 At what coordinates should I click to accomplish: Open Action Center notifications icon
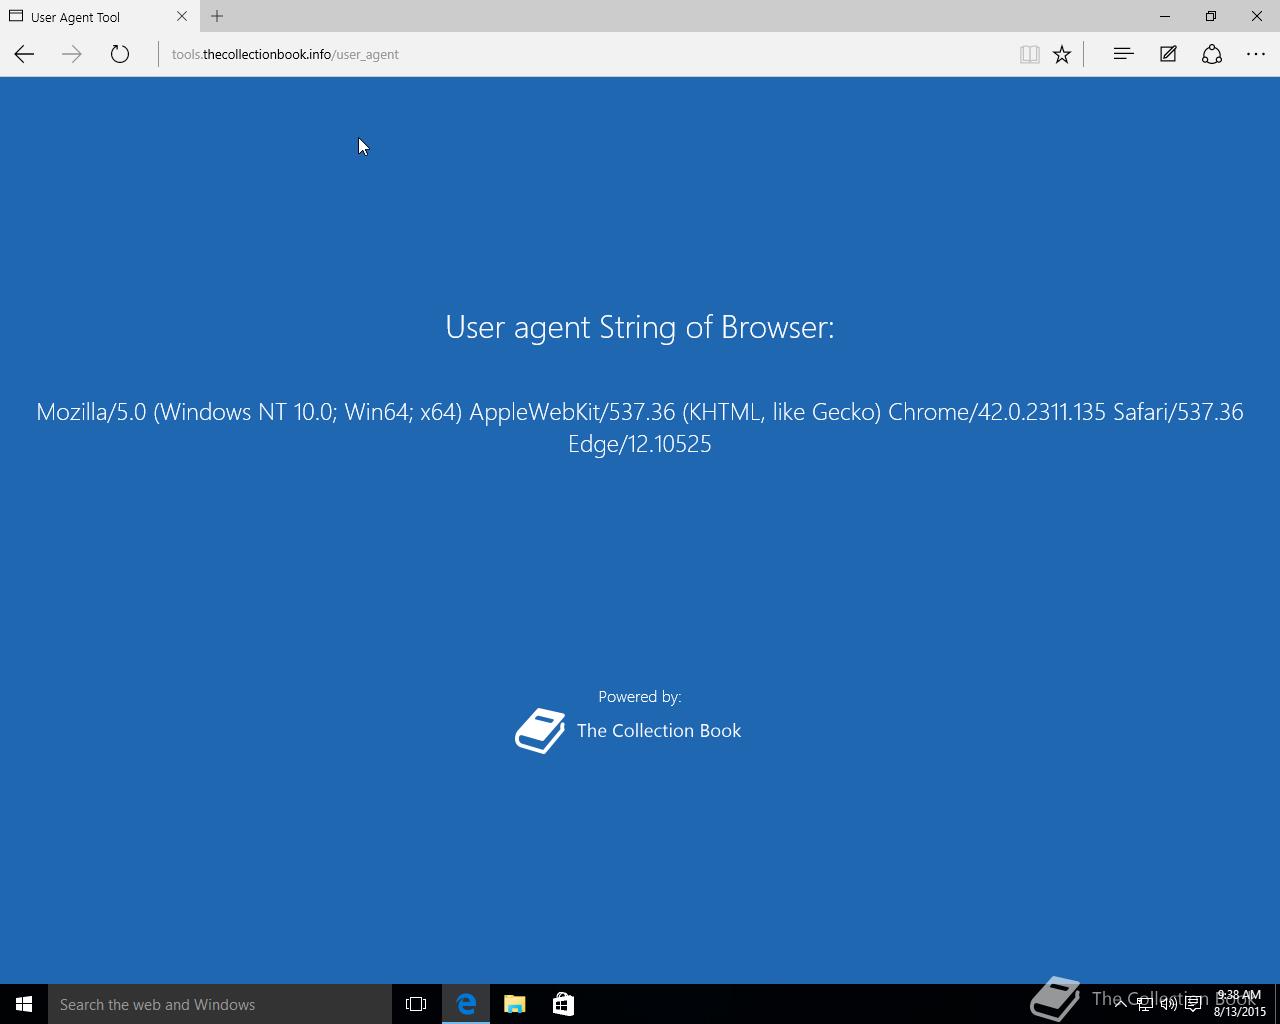(1193, 1004)
